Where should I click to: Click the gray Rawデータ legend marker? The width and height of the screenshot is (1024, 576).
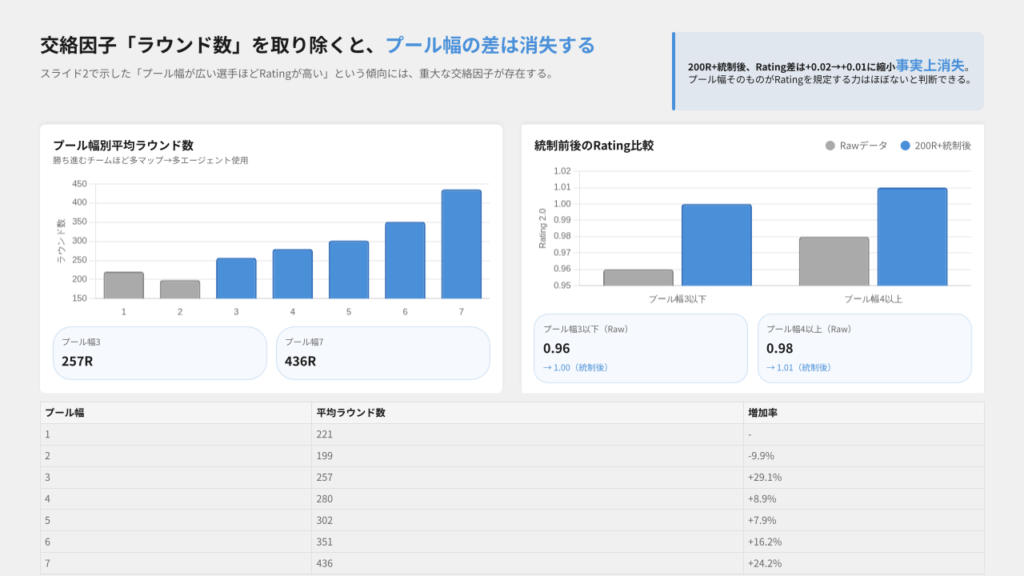click(x=830, y=146)
